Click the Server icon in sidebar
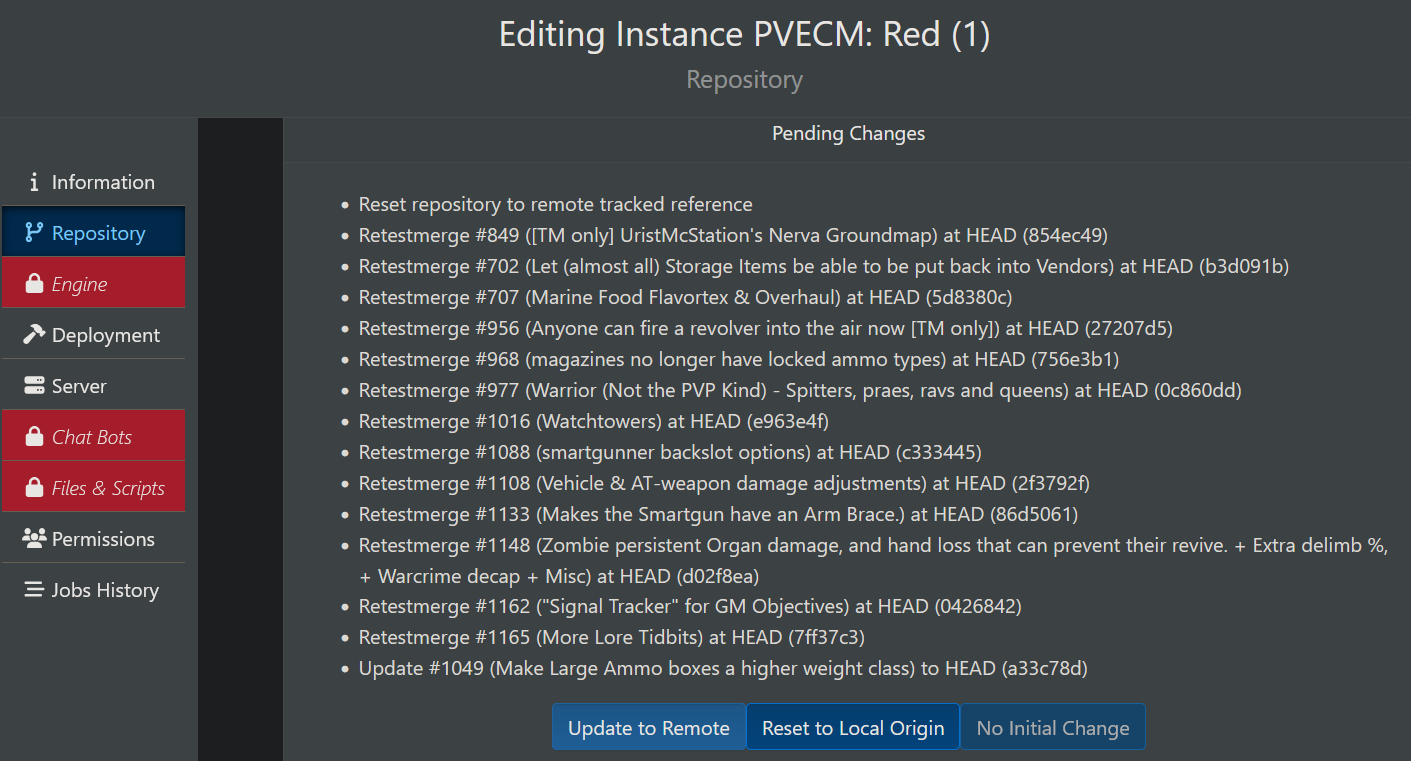Screen dimensions: 1411x761 34,386
